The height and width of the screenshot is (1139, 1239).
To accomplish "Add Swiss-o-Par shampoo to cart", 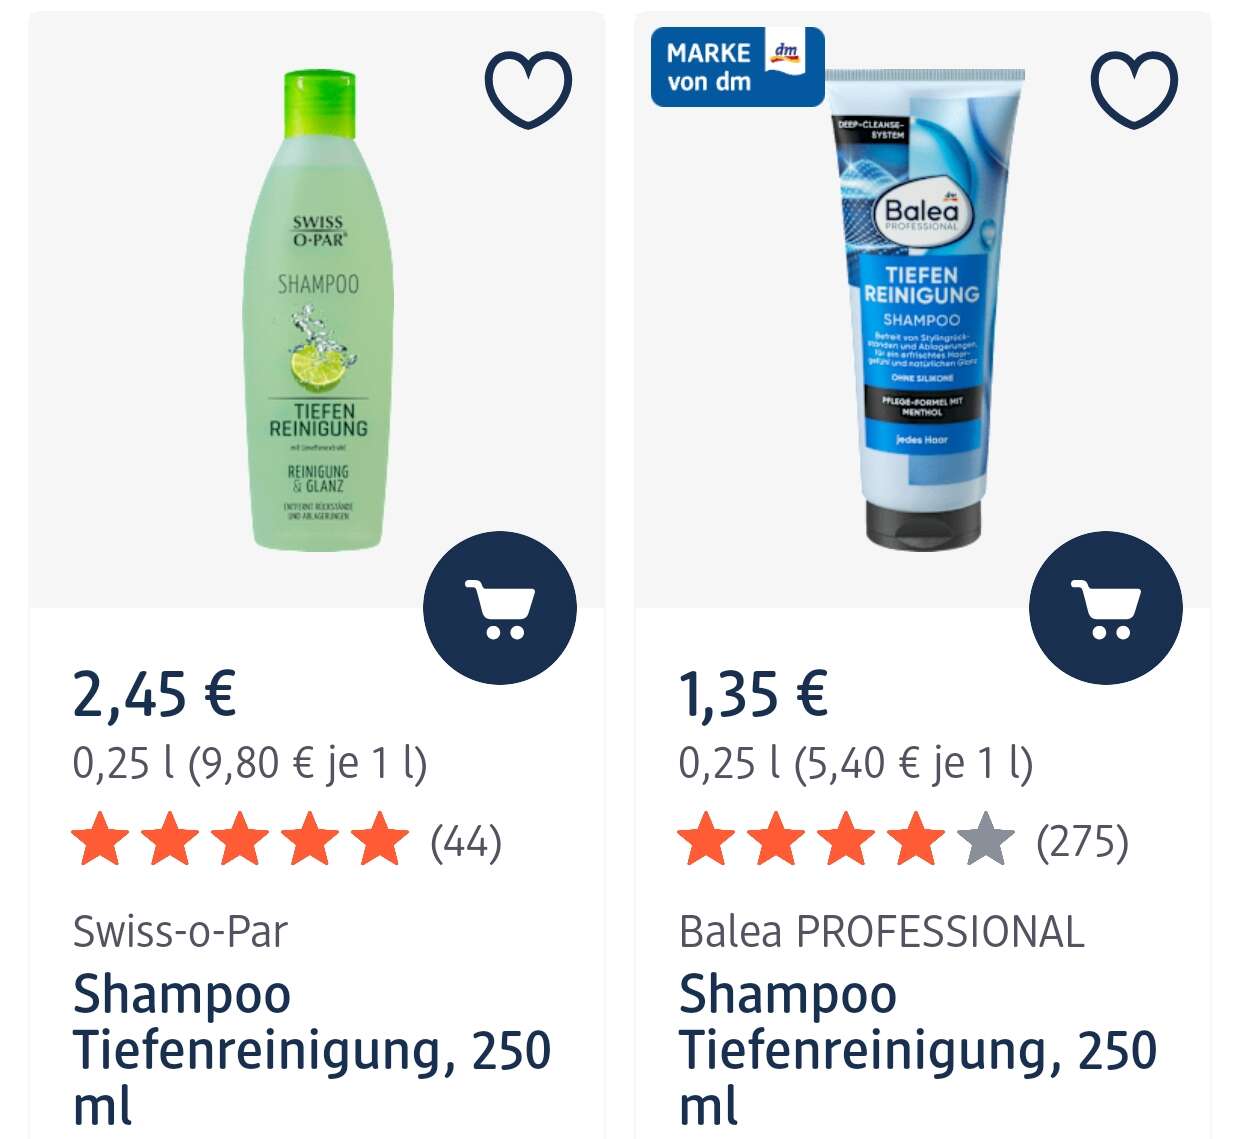I will [x=500, y=608].
